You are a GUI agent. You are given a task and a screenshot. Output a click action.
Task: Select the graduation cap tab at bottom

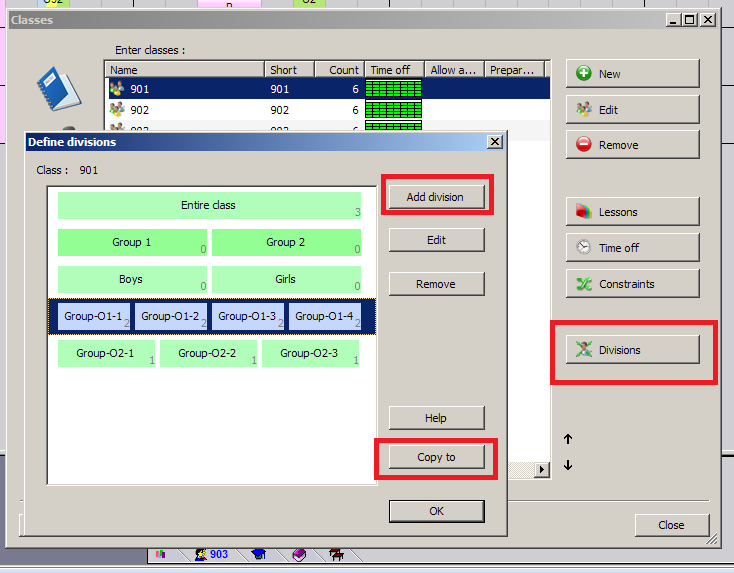tap(259, 554)
